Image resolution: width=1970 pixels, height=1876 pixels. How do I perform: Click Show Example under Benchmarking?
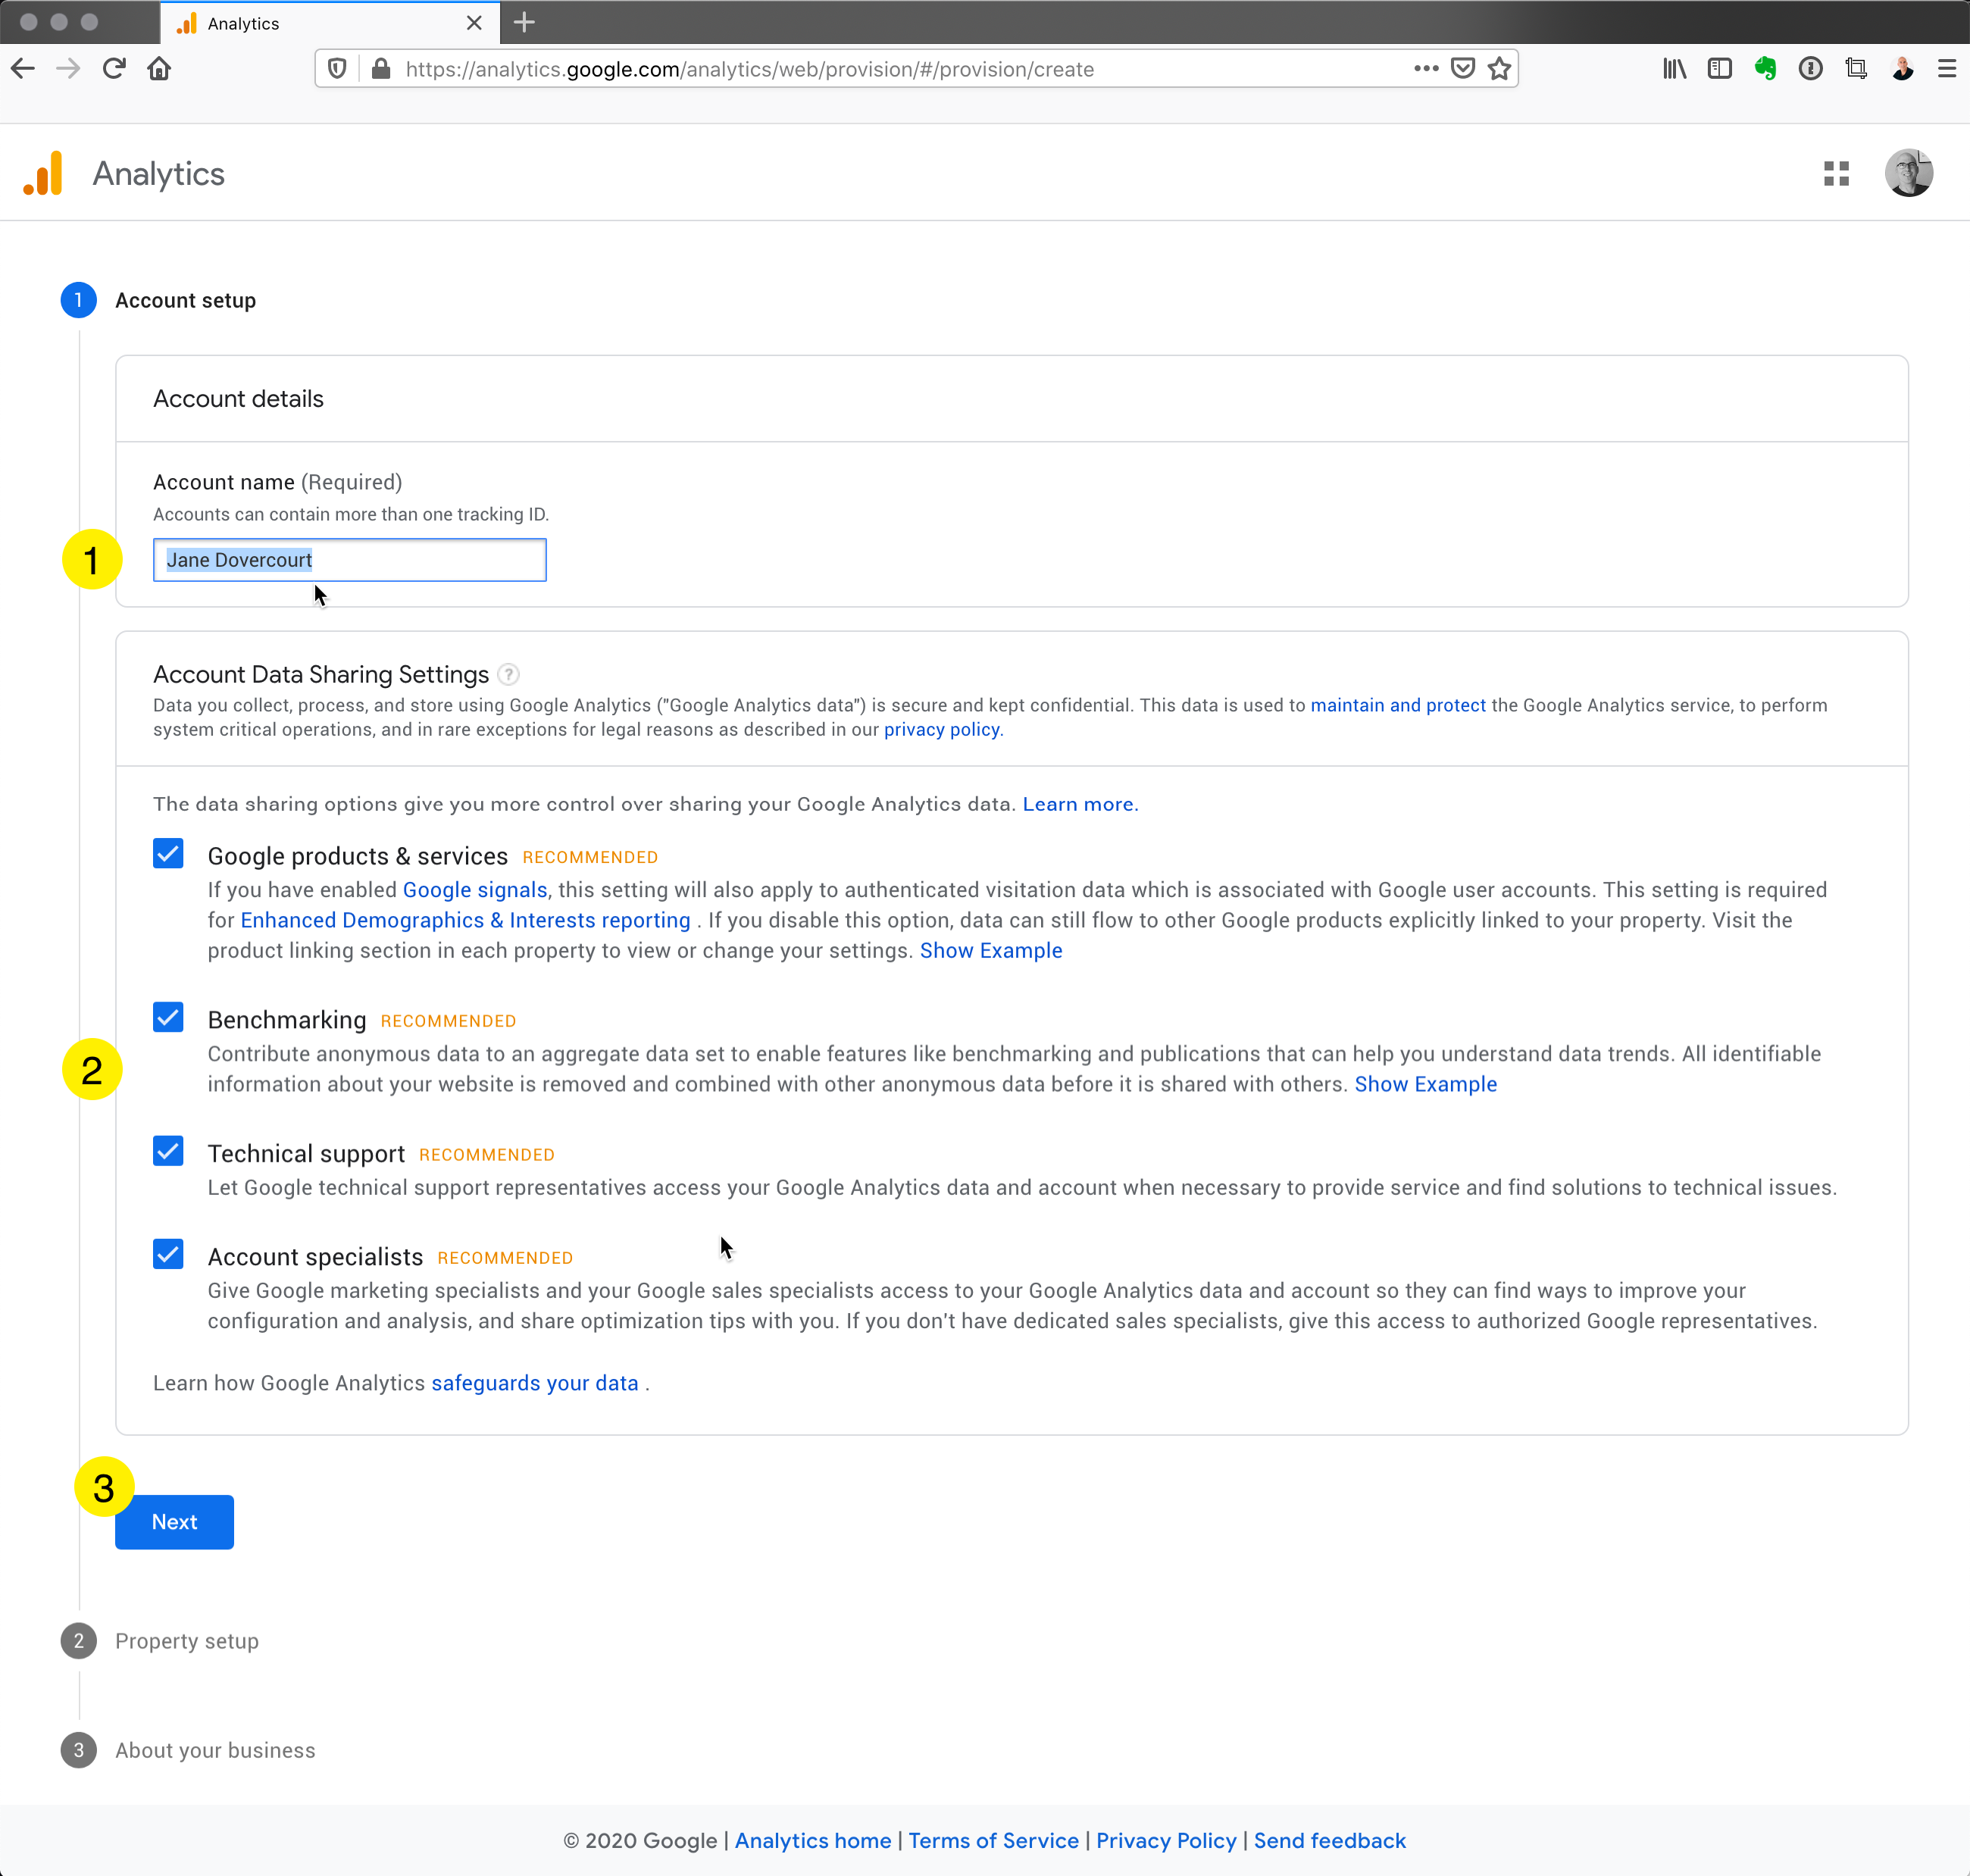pyautogui.click(x=1425, y=1085)
